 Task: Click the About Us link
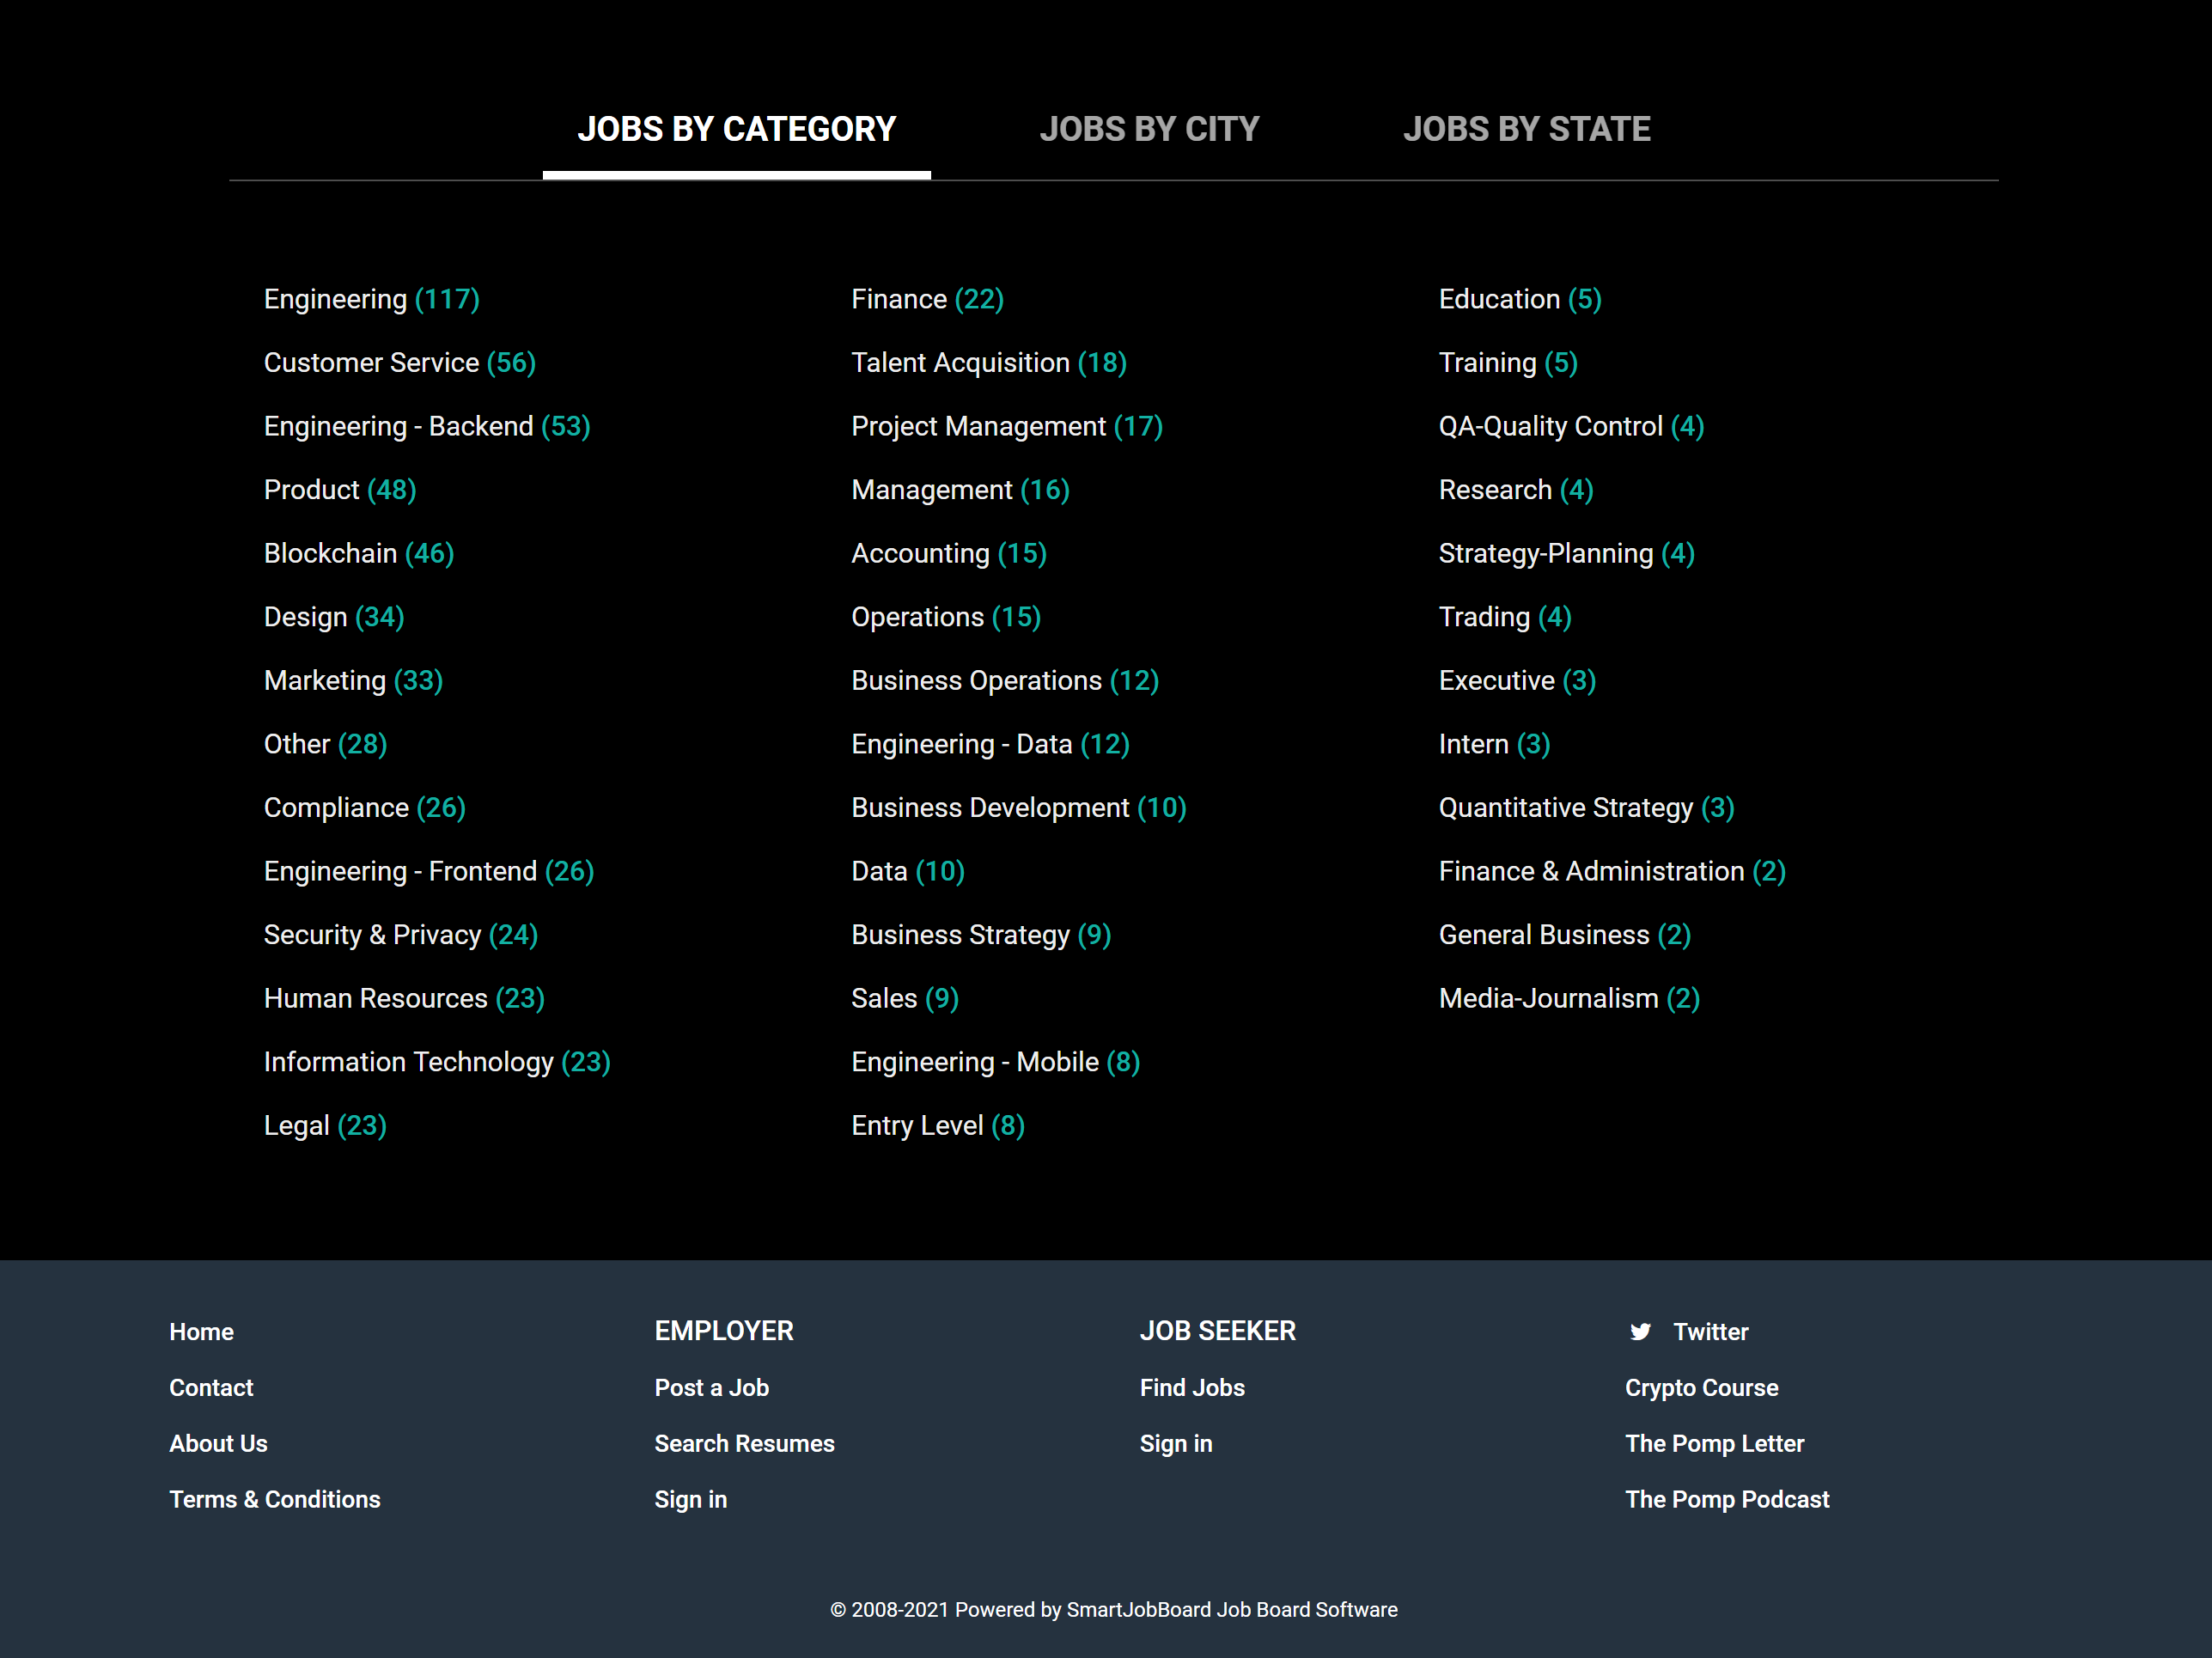tap(218, 1443)
